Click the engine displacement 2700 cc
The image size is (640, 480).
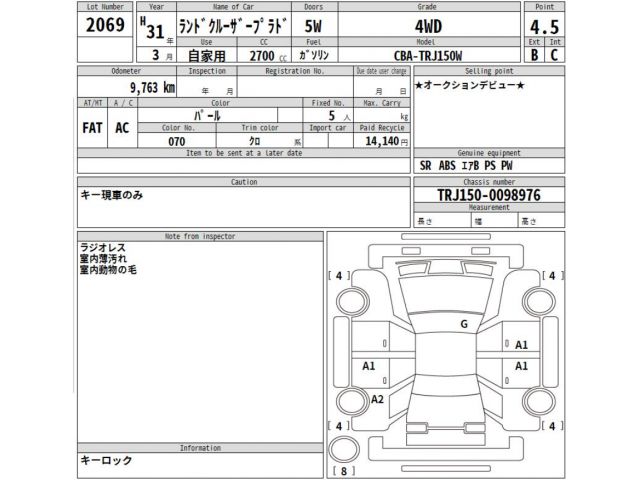[x=268, y=56]
